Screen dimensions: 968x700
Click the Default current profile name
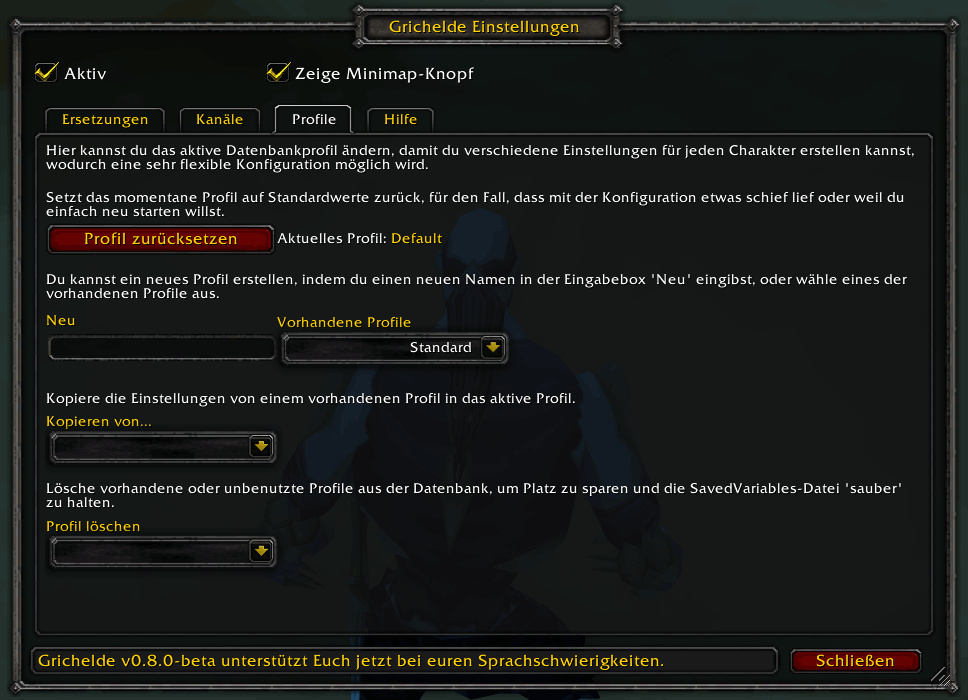point(417,238)
